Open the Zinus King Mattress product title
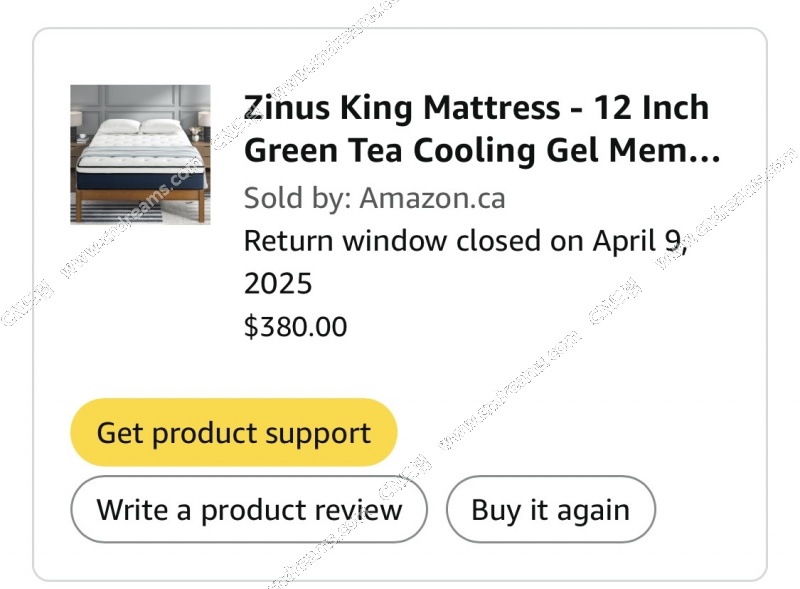 [476, 108]
